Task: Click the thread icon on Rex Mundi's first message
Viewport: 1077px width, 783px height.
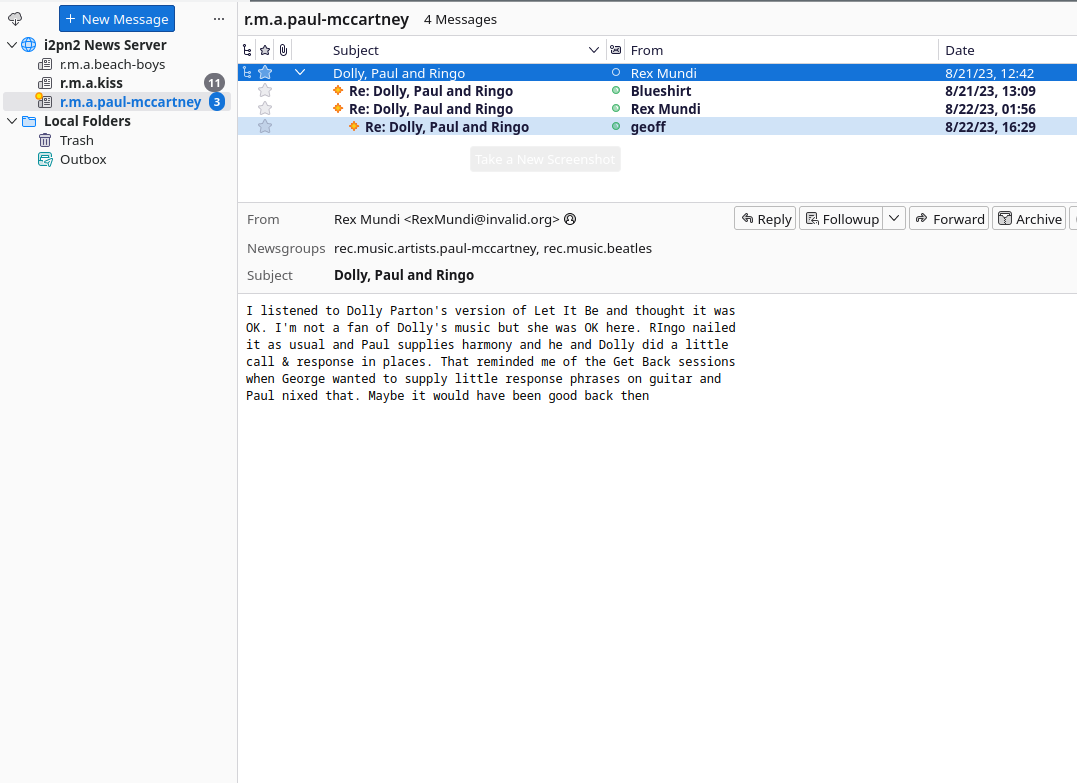Action: click(247, 73)
